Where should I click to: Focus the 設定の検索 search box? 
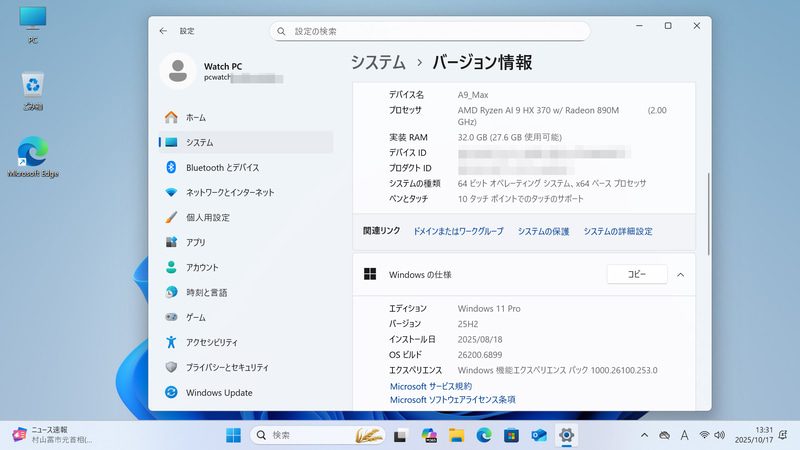pos(430,31)
